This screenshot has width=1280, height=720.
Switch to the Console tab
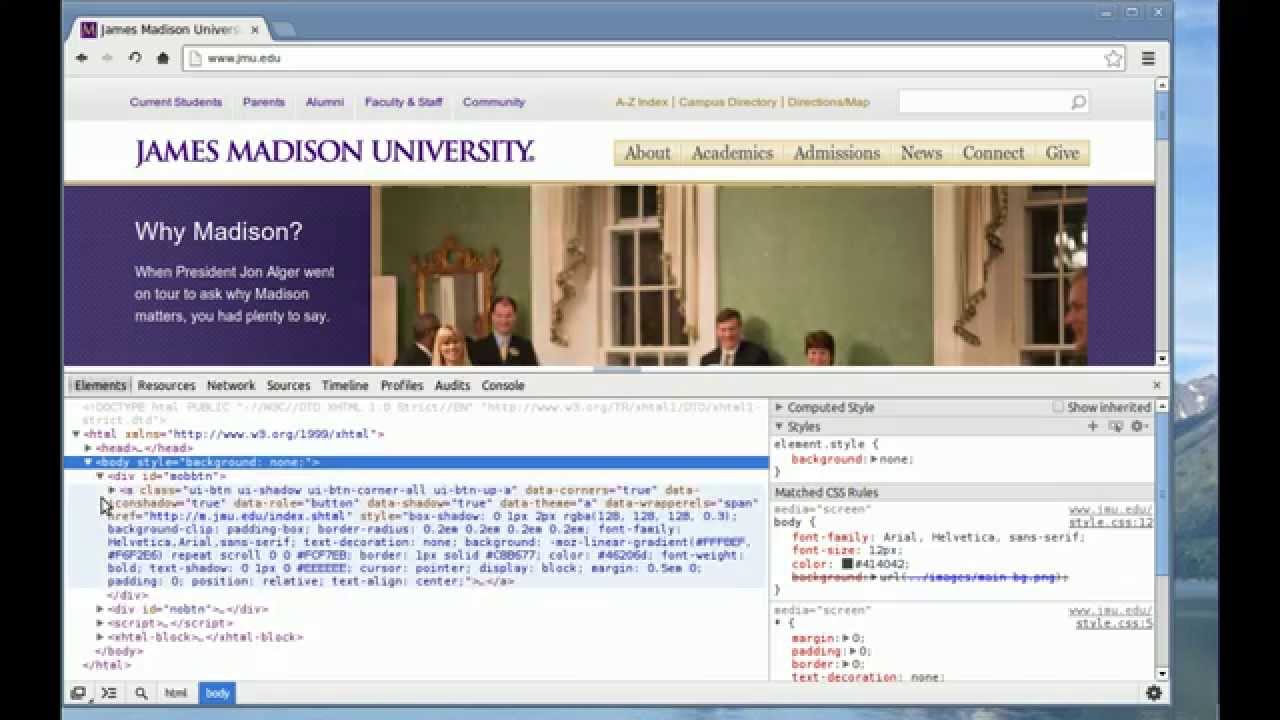click(x=503, y=385)
